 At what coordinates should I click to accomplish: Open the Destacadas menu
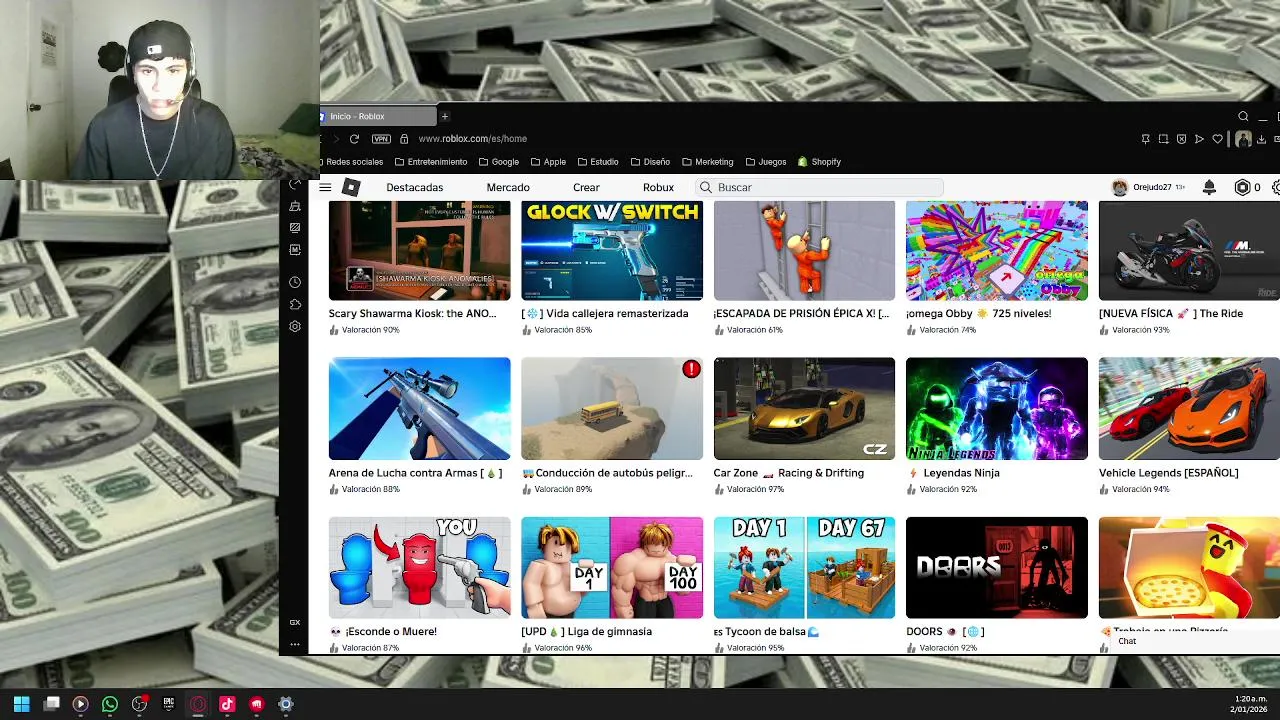(415, 187)
